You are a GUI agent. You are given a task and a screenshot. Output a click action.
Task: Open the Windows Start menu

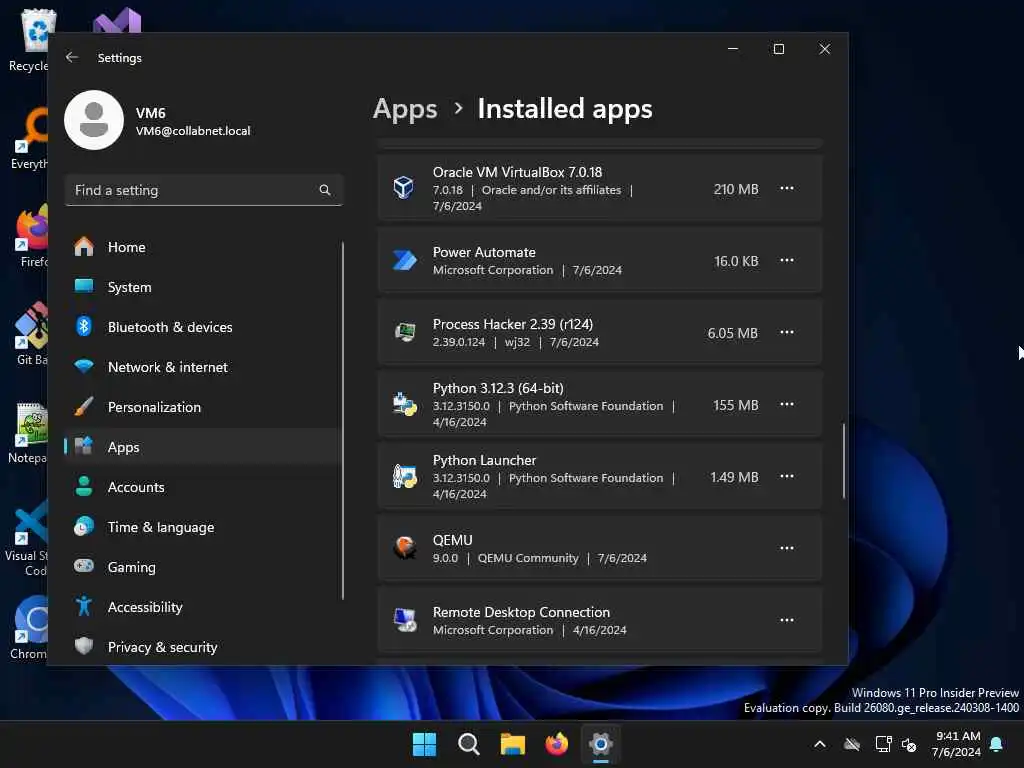pos(424,744)
